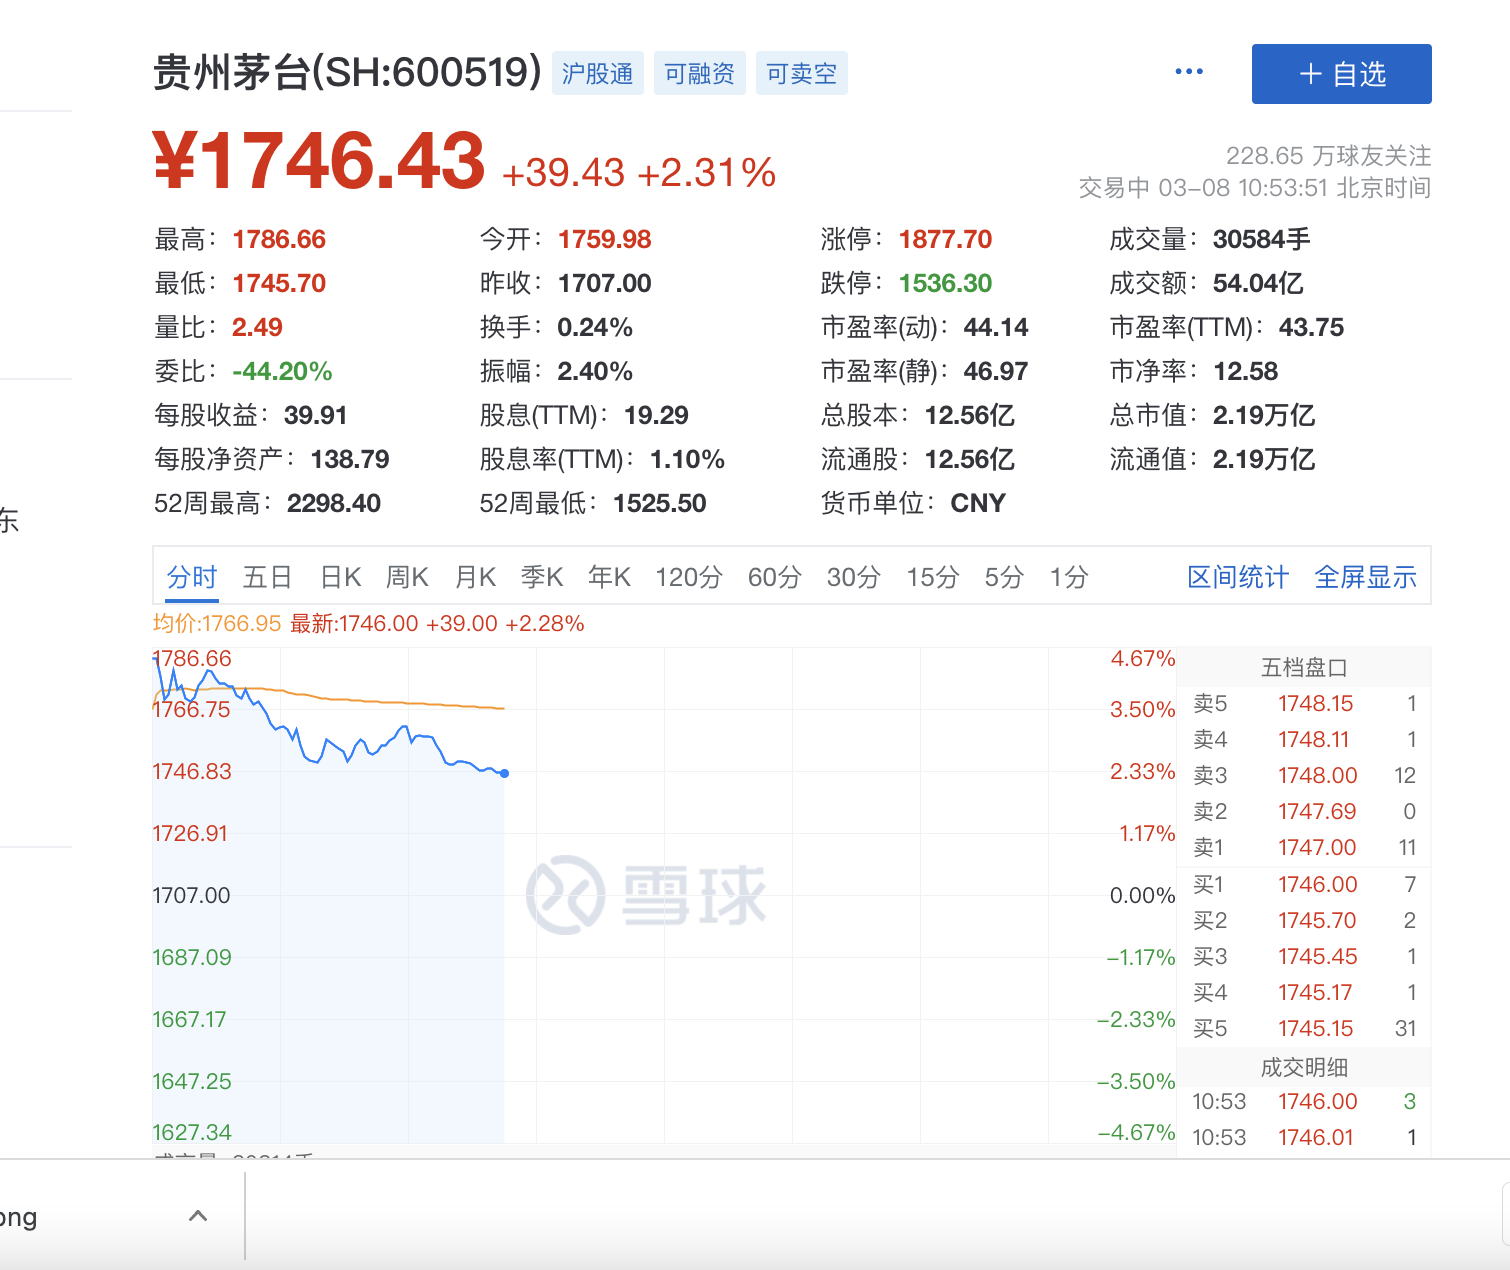Click the 涨停 value 1877.70

(x=945, y=239)
